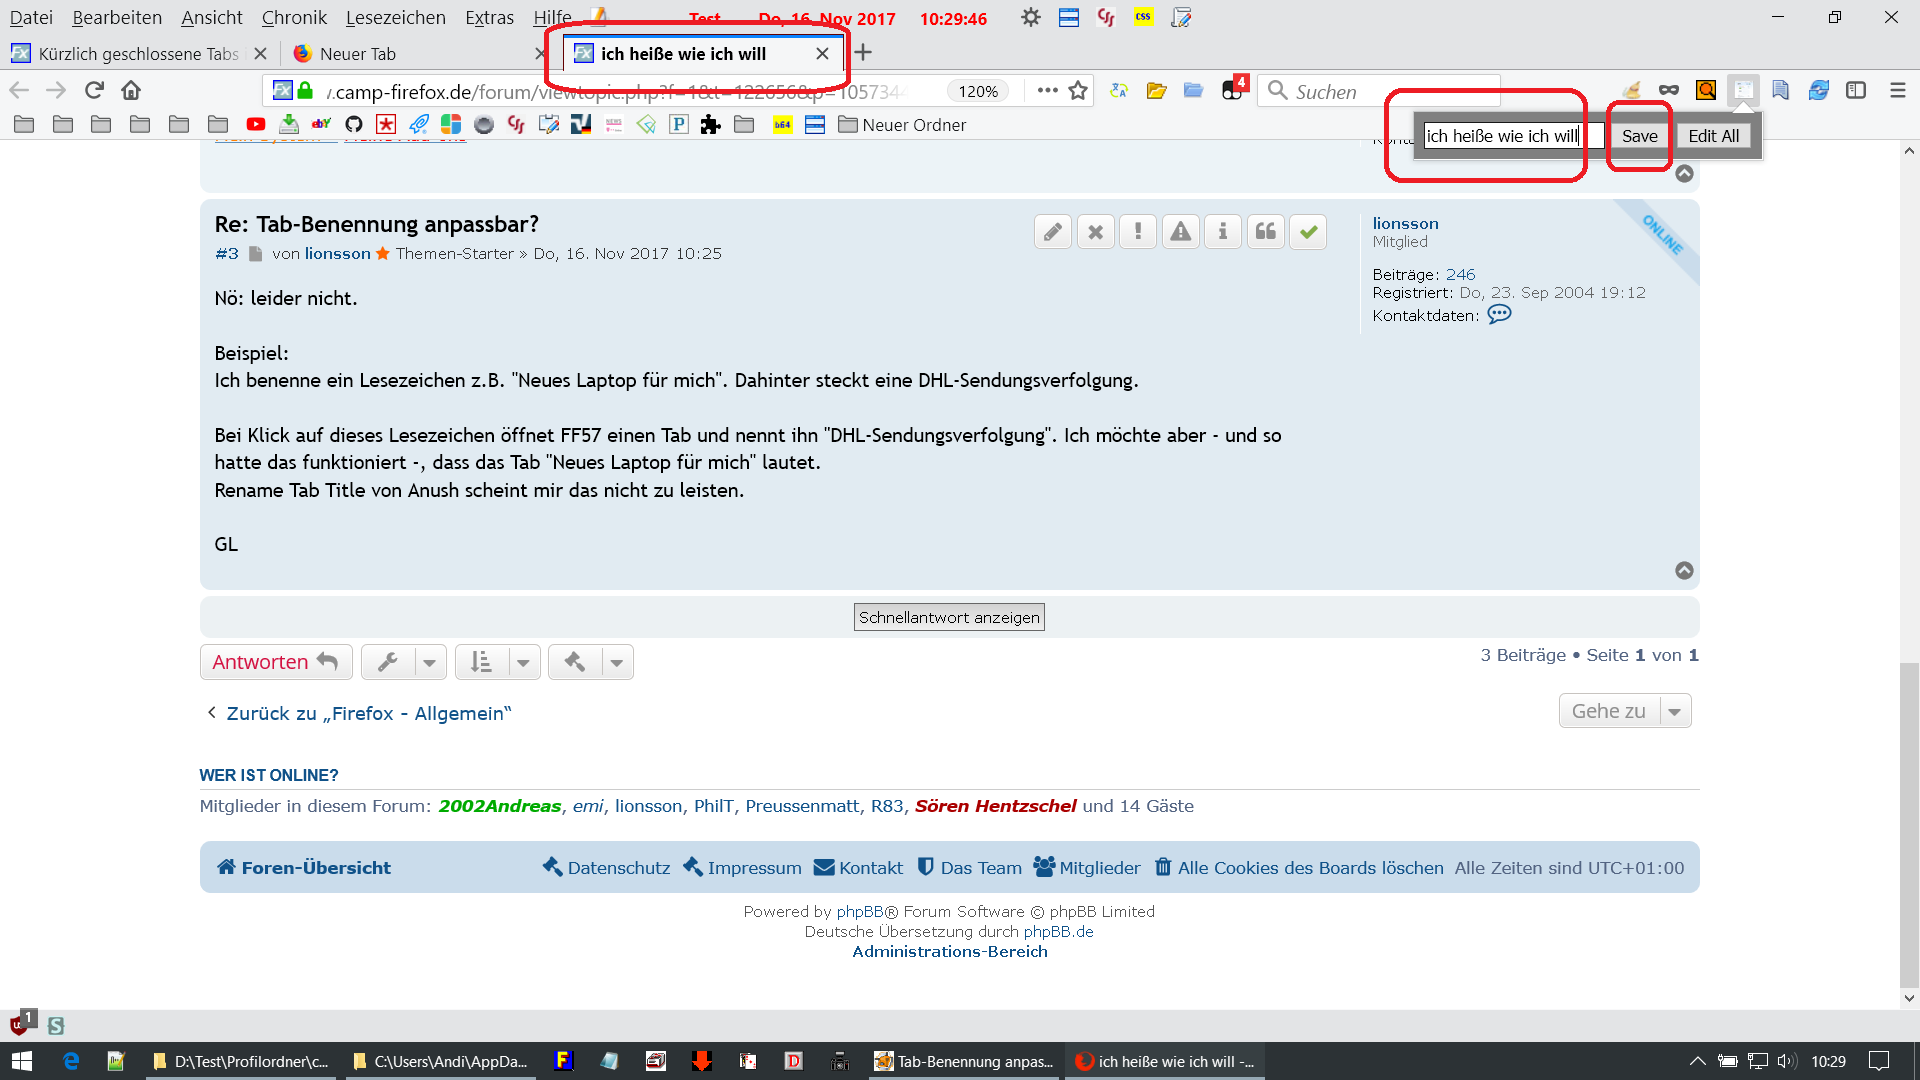Image resolution: width=1920 pixels, height=1080 pixels.
Task: Click the post information icon
Action: click(x=1223, y=232)
